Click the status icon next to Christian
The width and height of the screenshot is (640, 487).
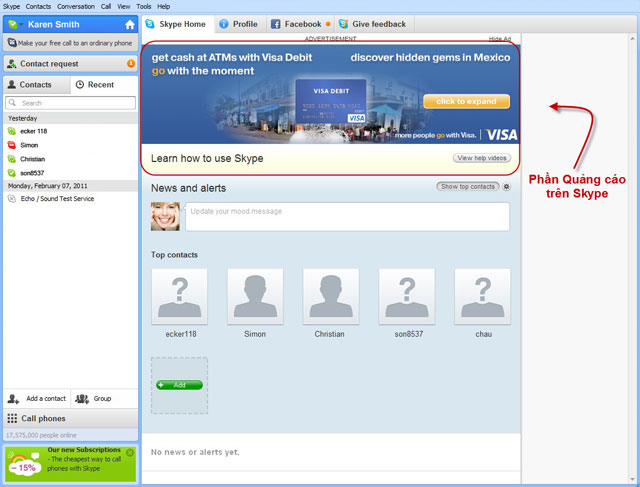click(12, 159)
